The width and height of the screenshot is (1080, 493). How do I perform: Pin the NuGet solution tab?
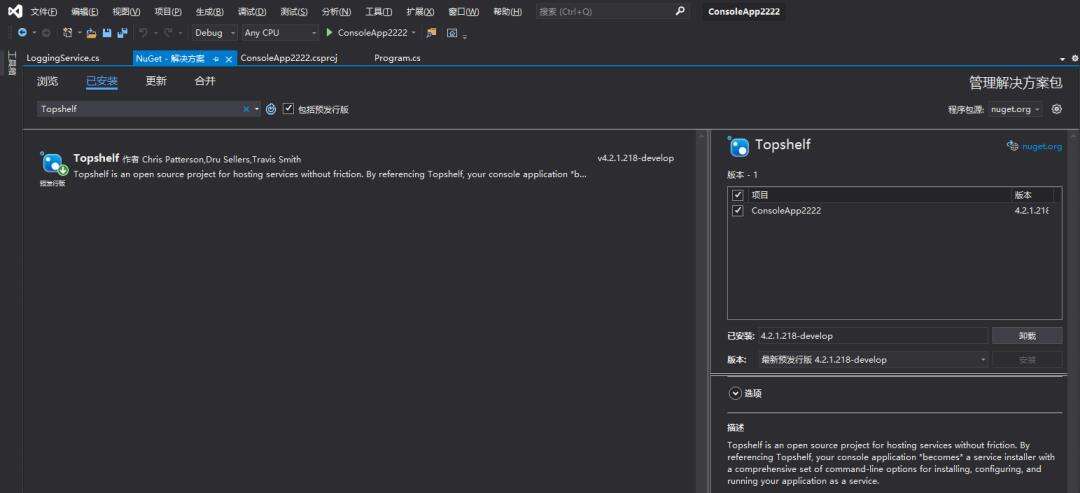pyautogui.click(x=216, y=59)
